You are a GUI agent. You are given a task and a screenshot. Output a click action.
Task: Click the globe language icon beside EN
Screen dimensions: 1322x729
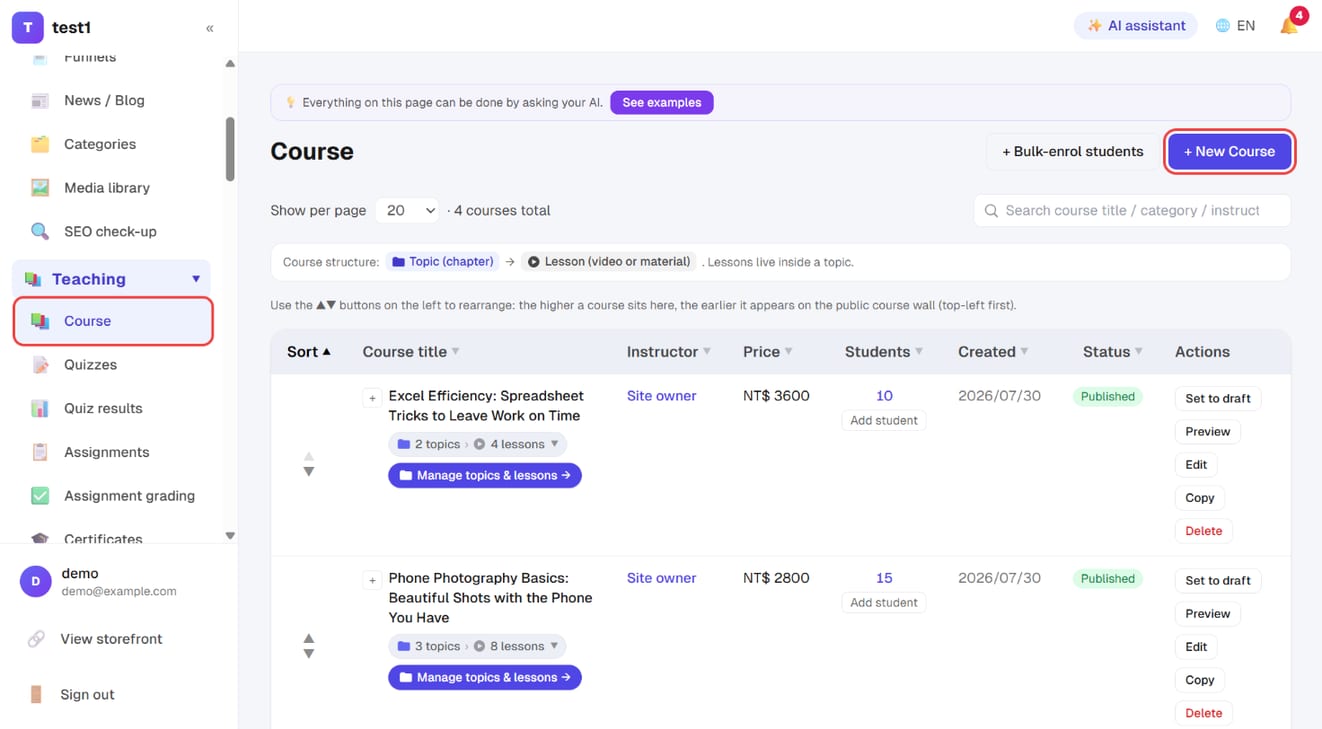[1222, 26]
